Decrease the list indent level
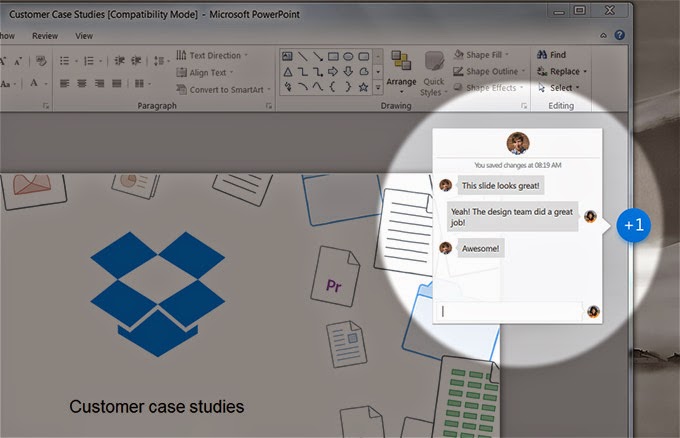The width and height of the screenshot is (680, 438). point(119,61)
